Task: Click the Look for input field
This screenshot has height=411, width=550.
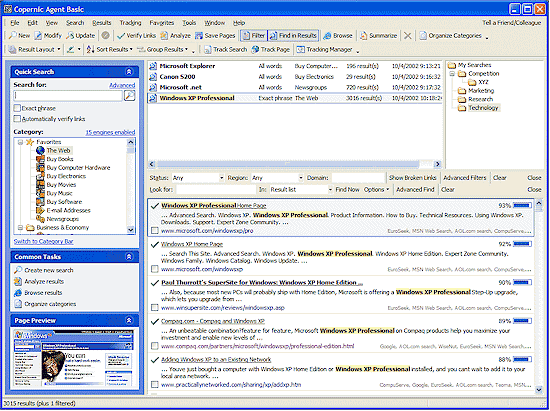Action: coord(216,189)
